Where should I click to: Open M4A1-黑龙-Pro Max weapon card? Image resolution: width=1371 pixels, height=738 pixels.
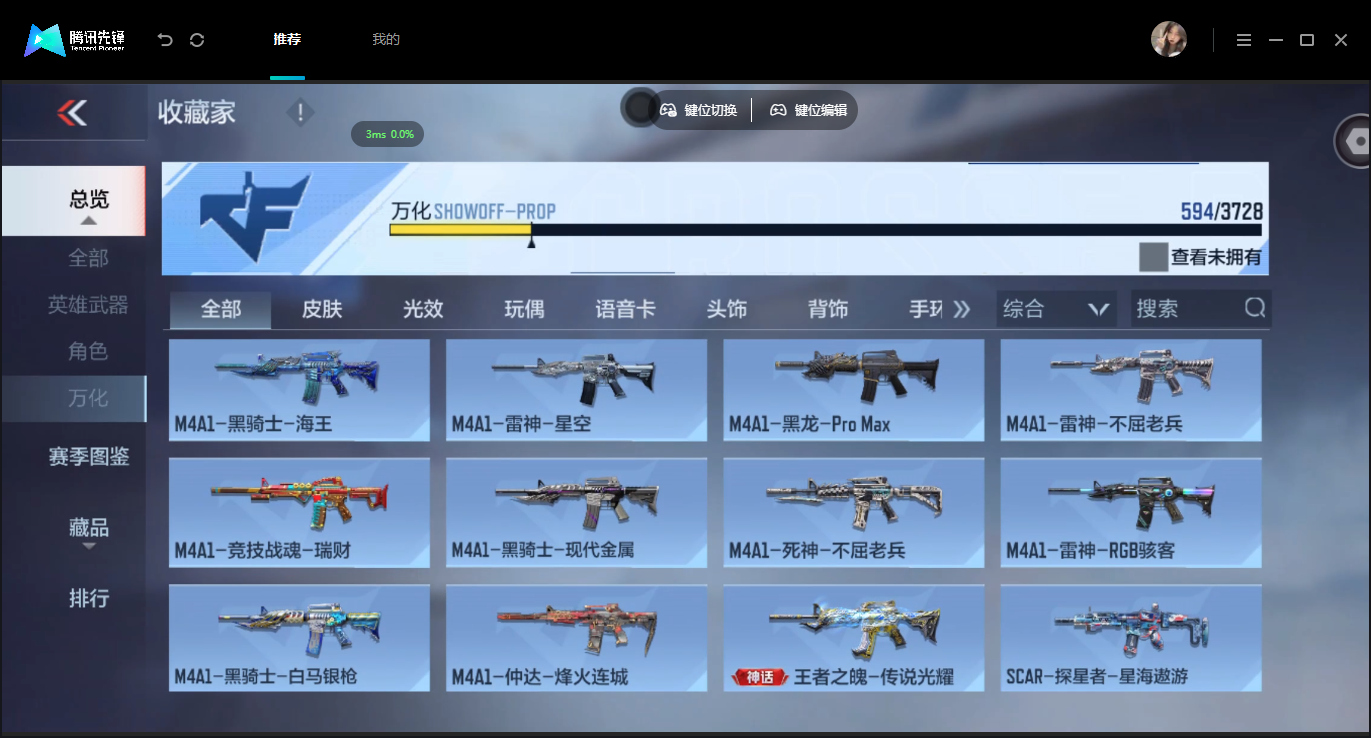[854, 390]
